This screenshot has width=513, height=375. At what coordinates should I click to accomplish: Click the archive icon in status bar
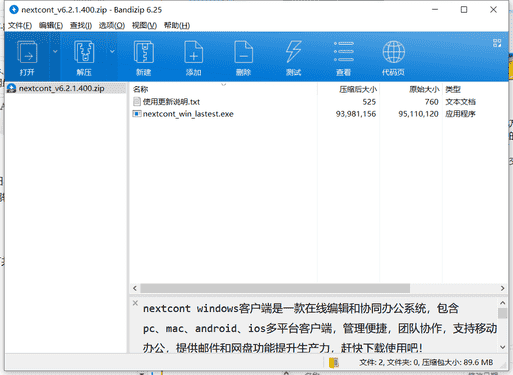(x=334, y=362)
